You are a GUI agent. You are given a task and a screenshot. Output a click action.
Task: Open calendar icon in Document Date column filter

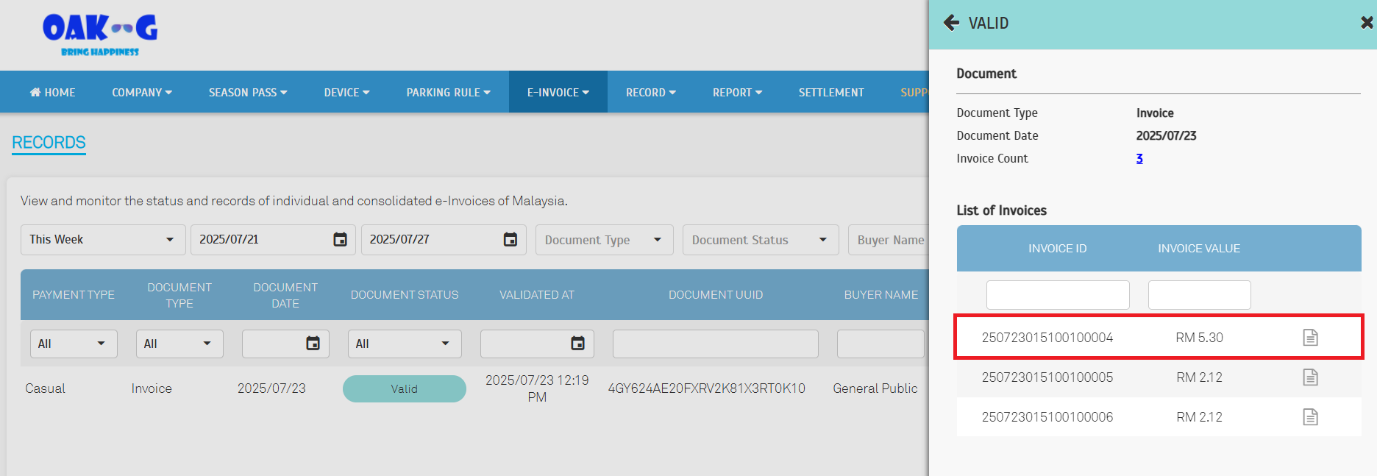pos(313,344)
